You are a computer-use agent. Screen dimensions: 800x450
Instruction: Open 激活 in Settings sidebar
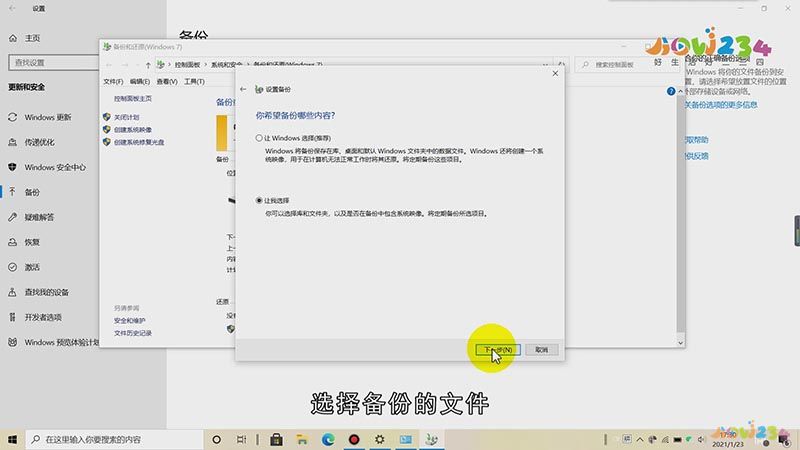(x=32, y=267)
